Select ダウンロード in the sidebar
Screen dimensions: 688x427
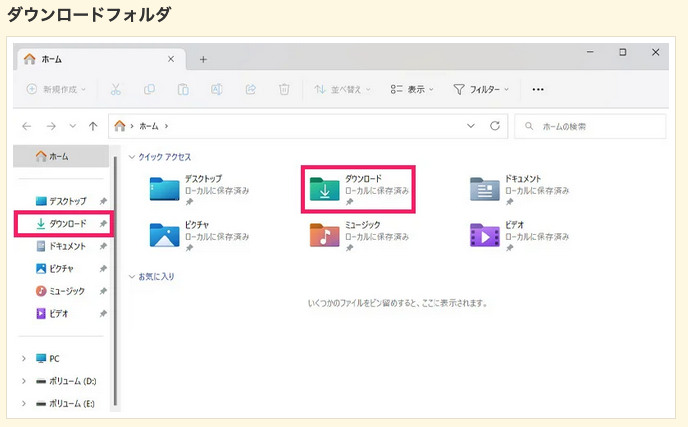coord(61,224)
